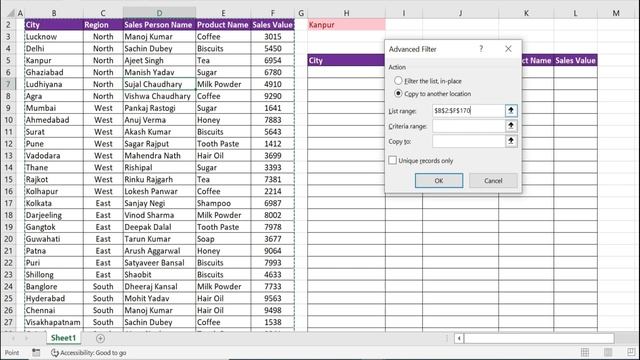Select the Mahendra Nath cell

(159, 156)
